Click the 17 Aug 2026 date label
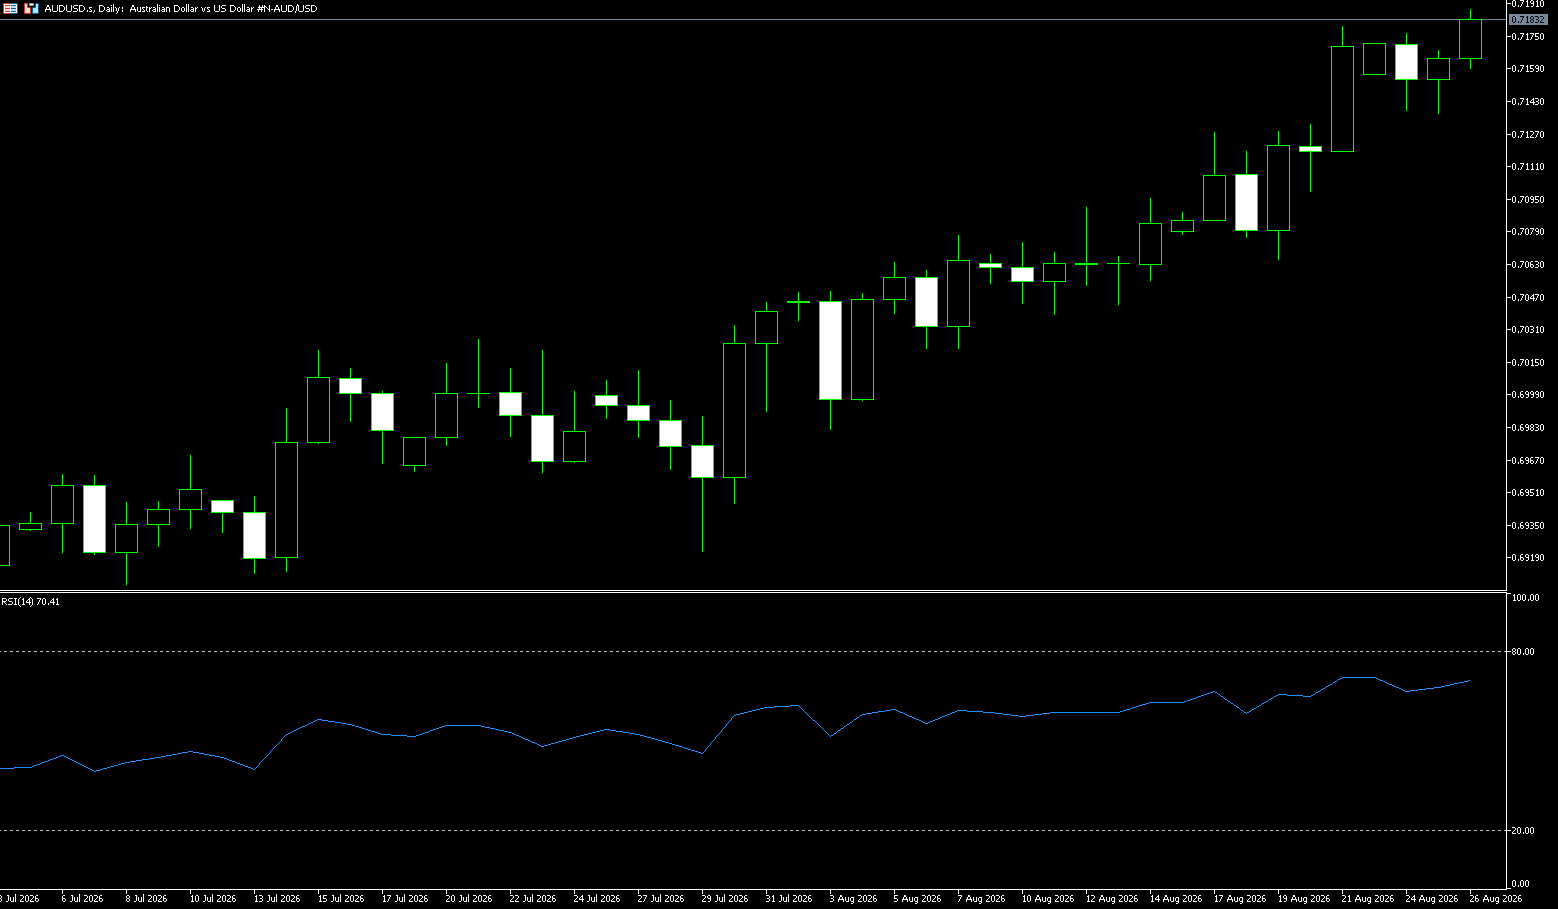This screenshot has height=909, width=1558. click(1240, 899)
